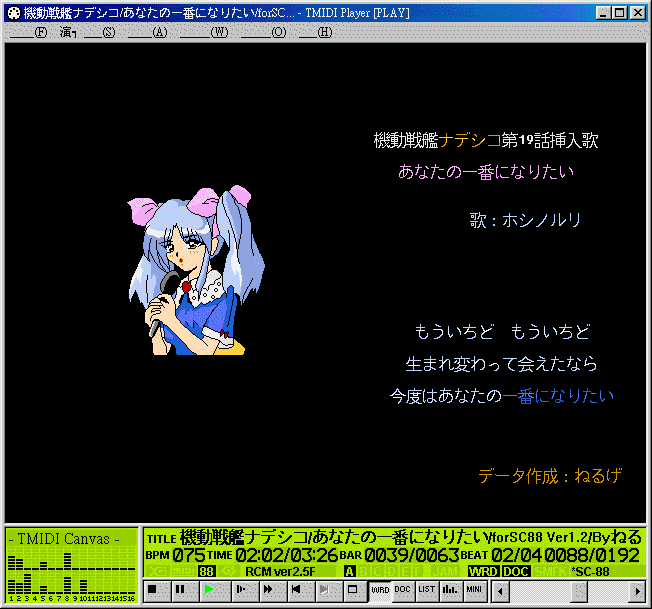The height and width of the screenshot is (609, 652).
Task: Click the slow-play step button
Action: point(238,591)
